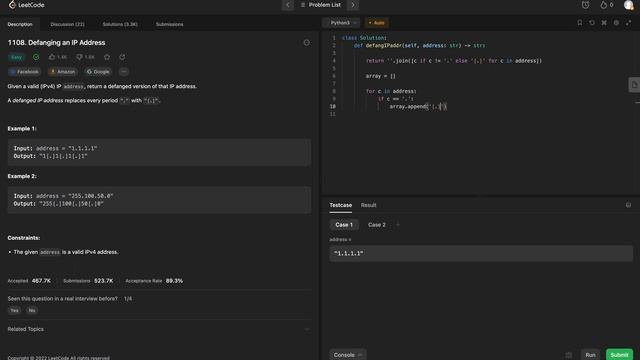Edit the address test input field

[481, 253]
